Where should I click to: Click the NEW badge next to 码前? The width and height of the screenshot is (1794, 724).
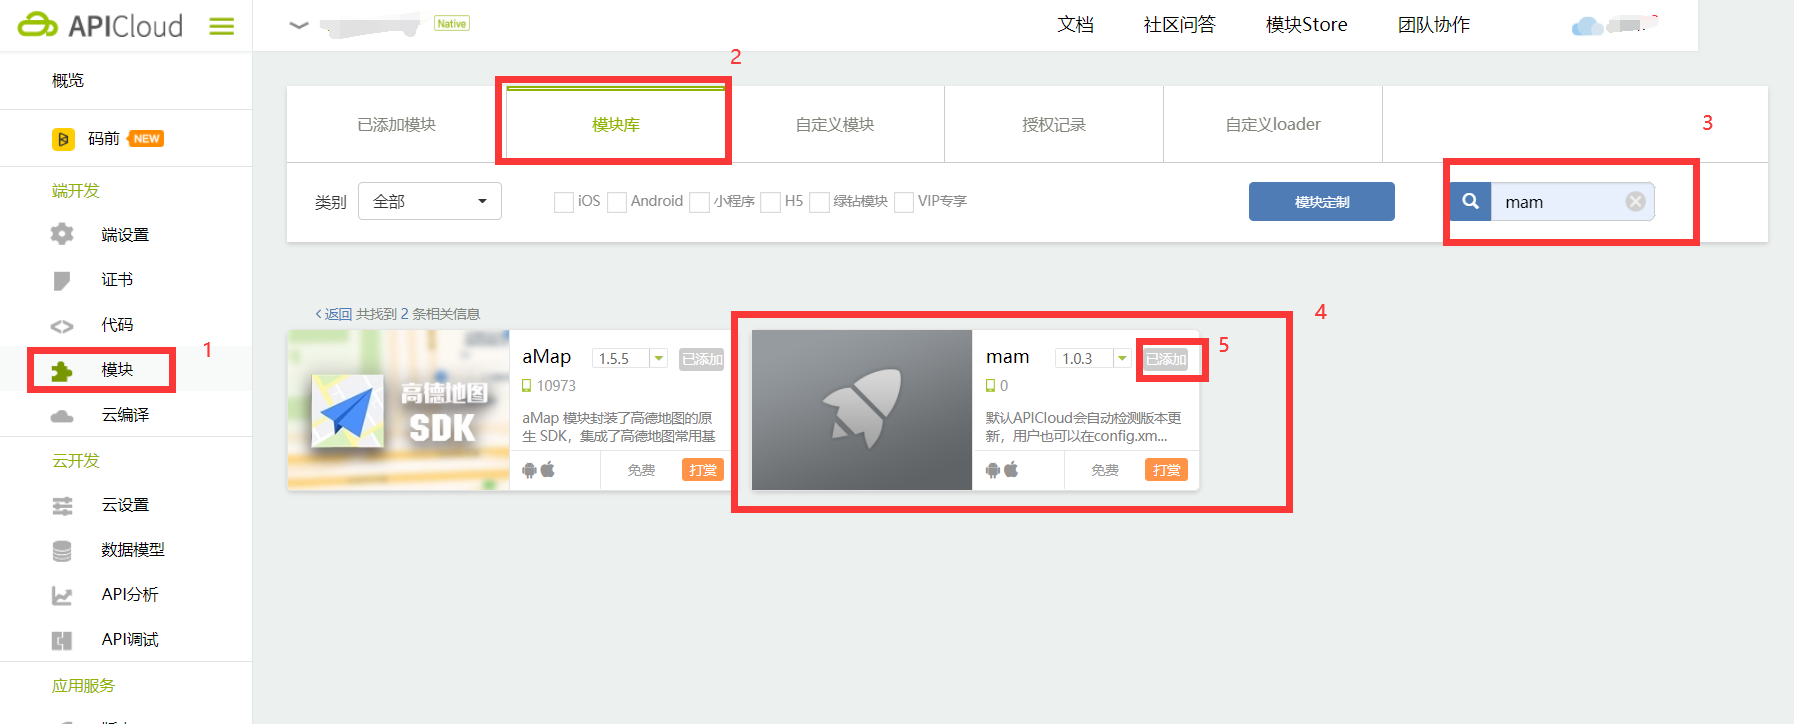pos(146,139)
